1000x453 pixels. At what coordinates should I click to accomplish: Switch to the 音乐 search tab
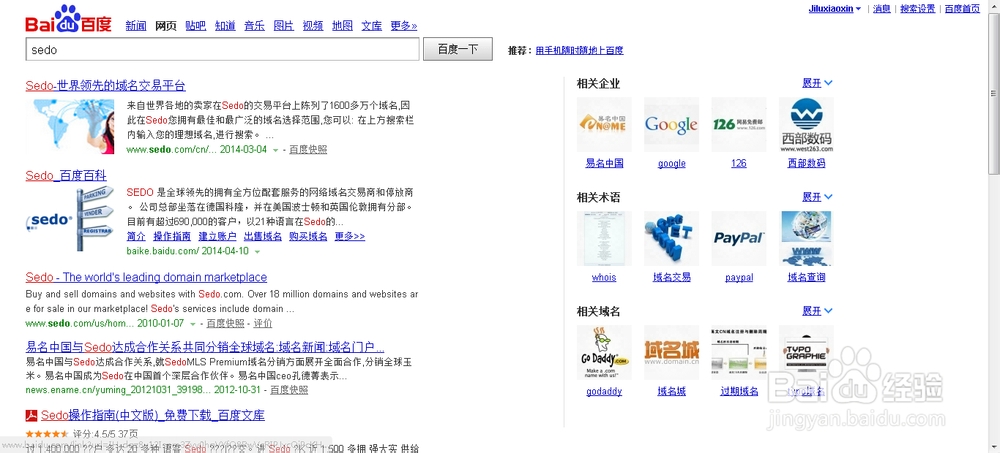pyautogui.click(x=254, y=26)
